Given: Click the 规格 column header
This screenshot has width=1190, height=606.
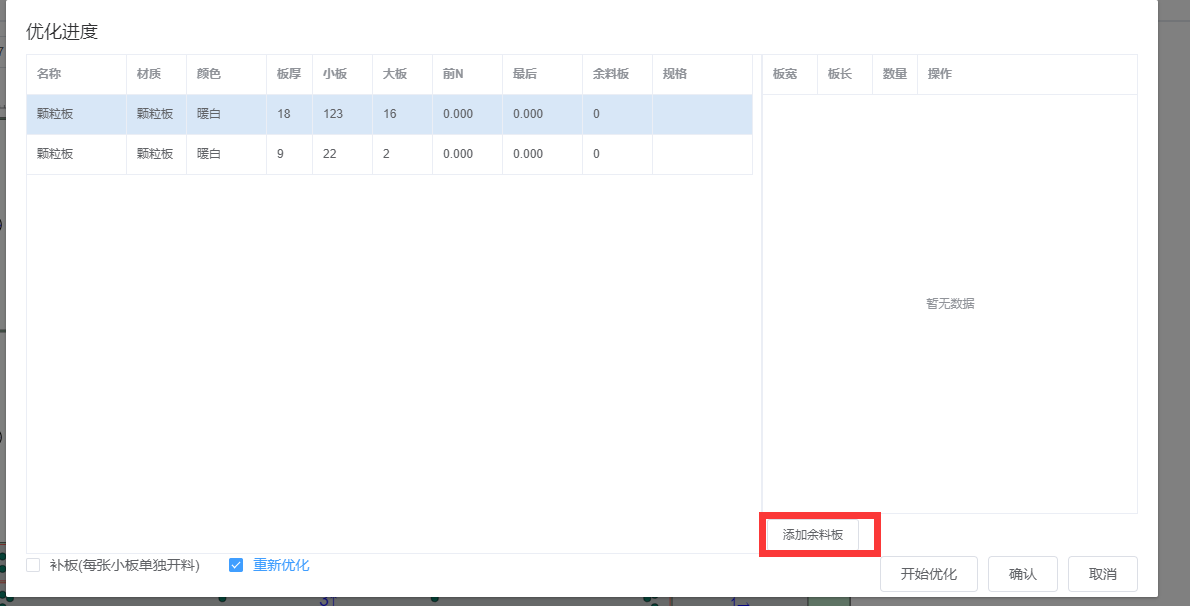Looking at the screenshot, I should [x=675, y=74].
